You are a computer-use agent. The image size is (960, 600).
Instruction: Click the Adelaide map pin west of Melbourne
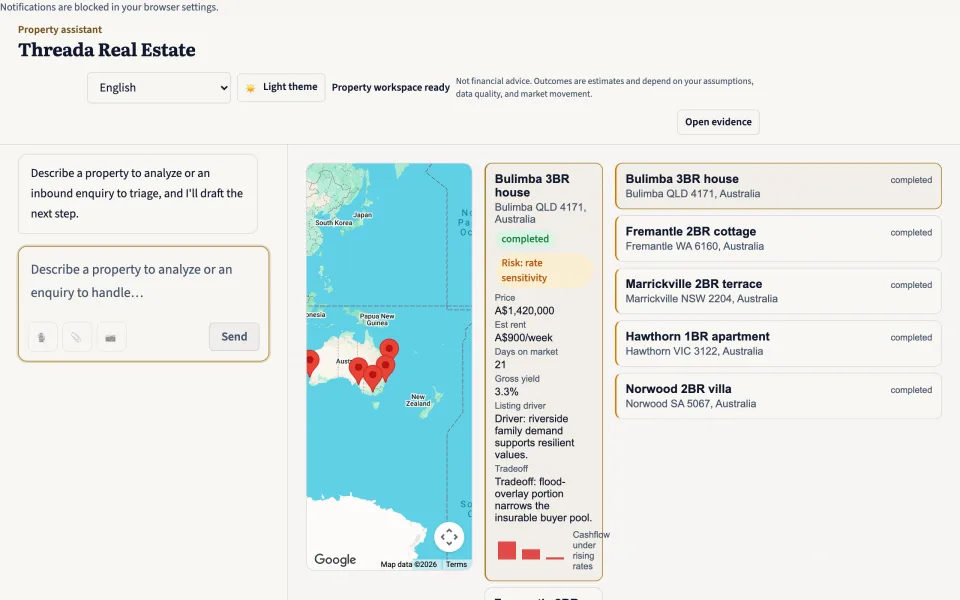pos(358,371)
